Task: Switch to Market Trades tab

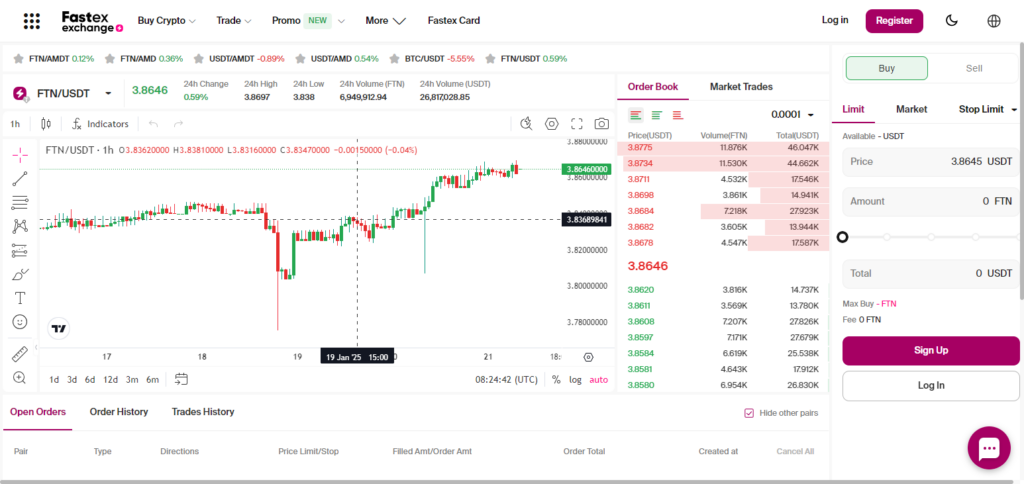Action: coord(741,86)
